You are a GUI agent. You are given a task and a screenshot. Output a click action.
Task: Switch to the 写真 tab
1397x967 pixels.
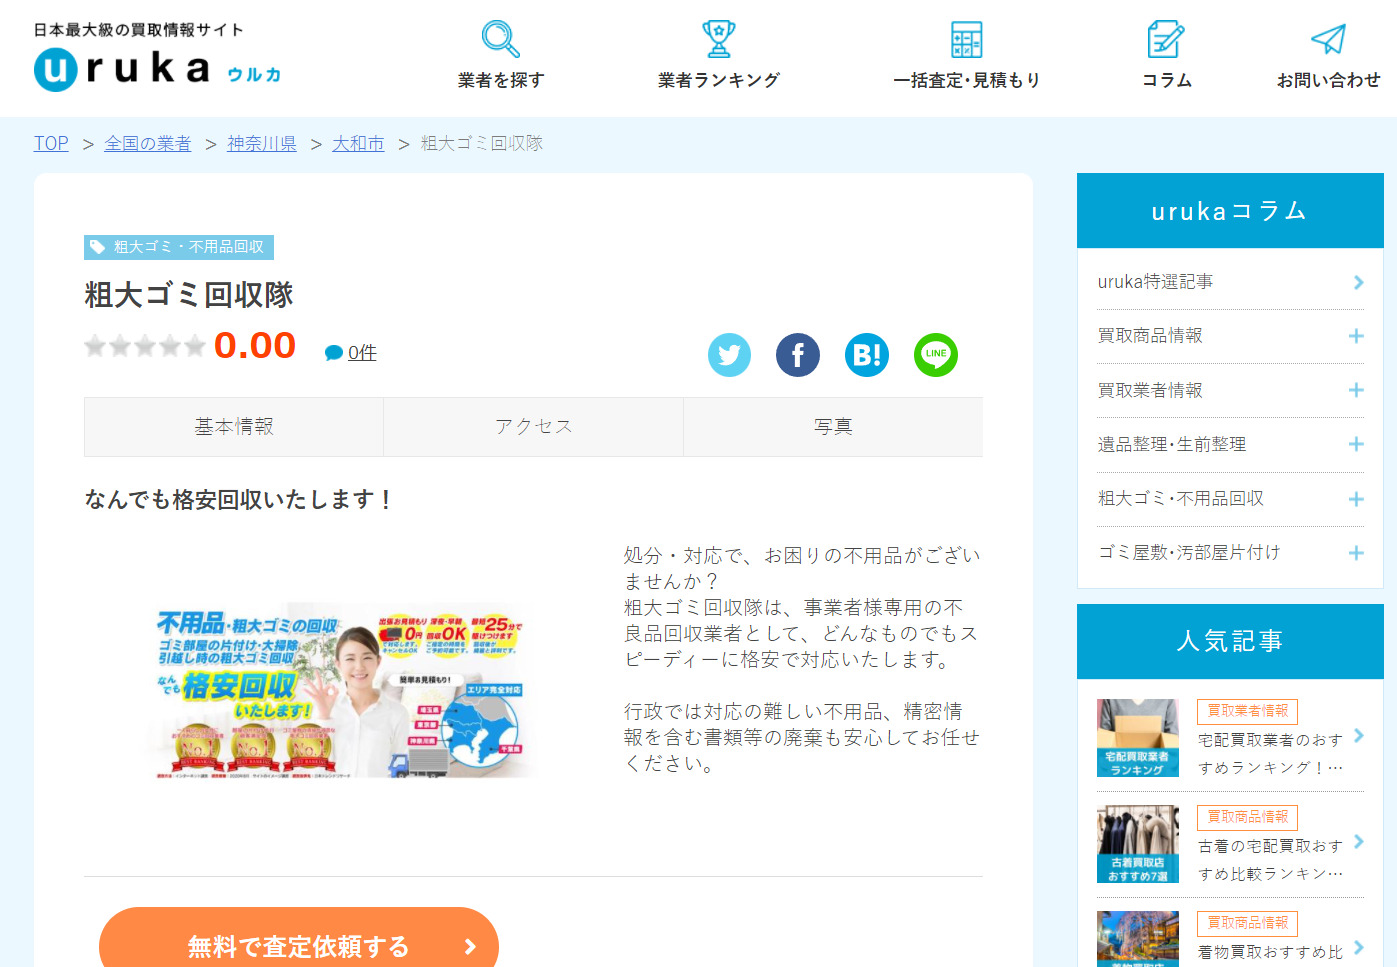click(833, 427)
